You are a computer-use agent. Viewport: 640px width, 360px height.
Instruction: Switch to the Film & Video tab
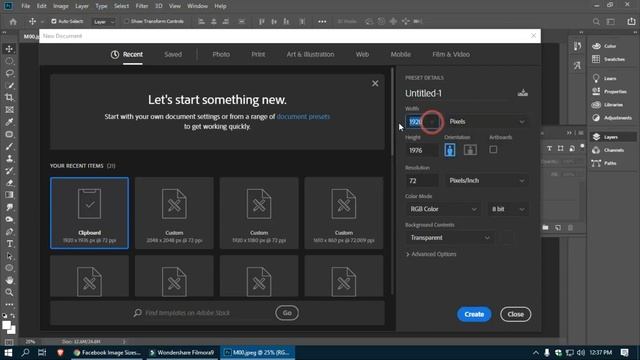(451, 54)
